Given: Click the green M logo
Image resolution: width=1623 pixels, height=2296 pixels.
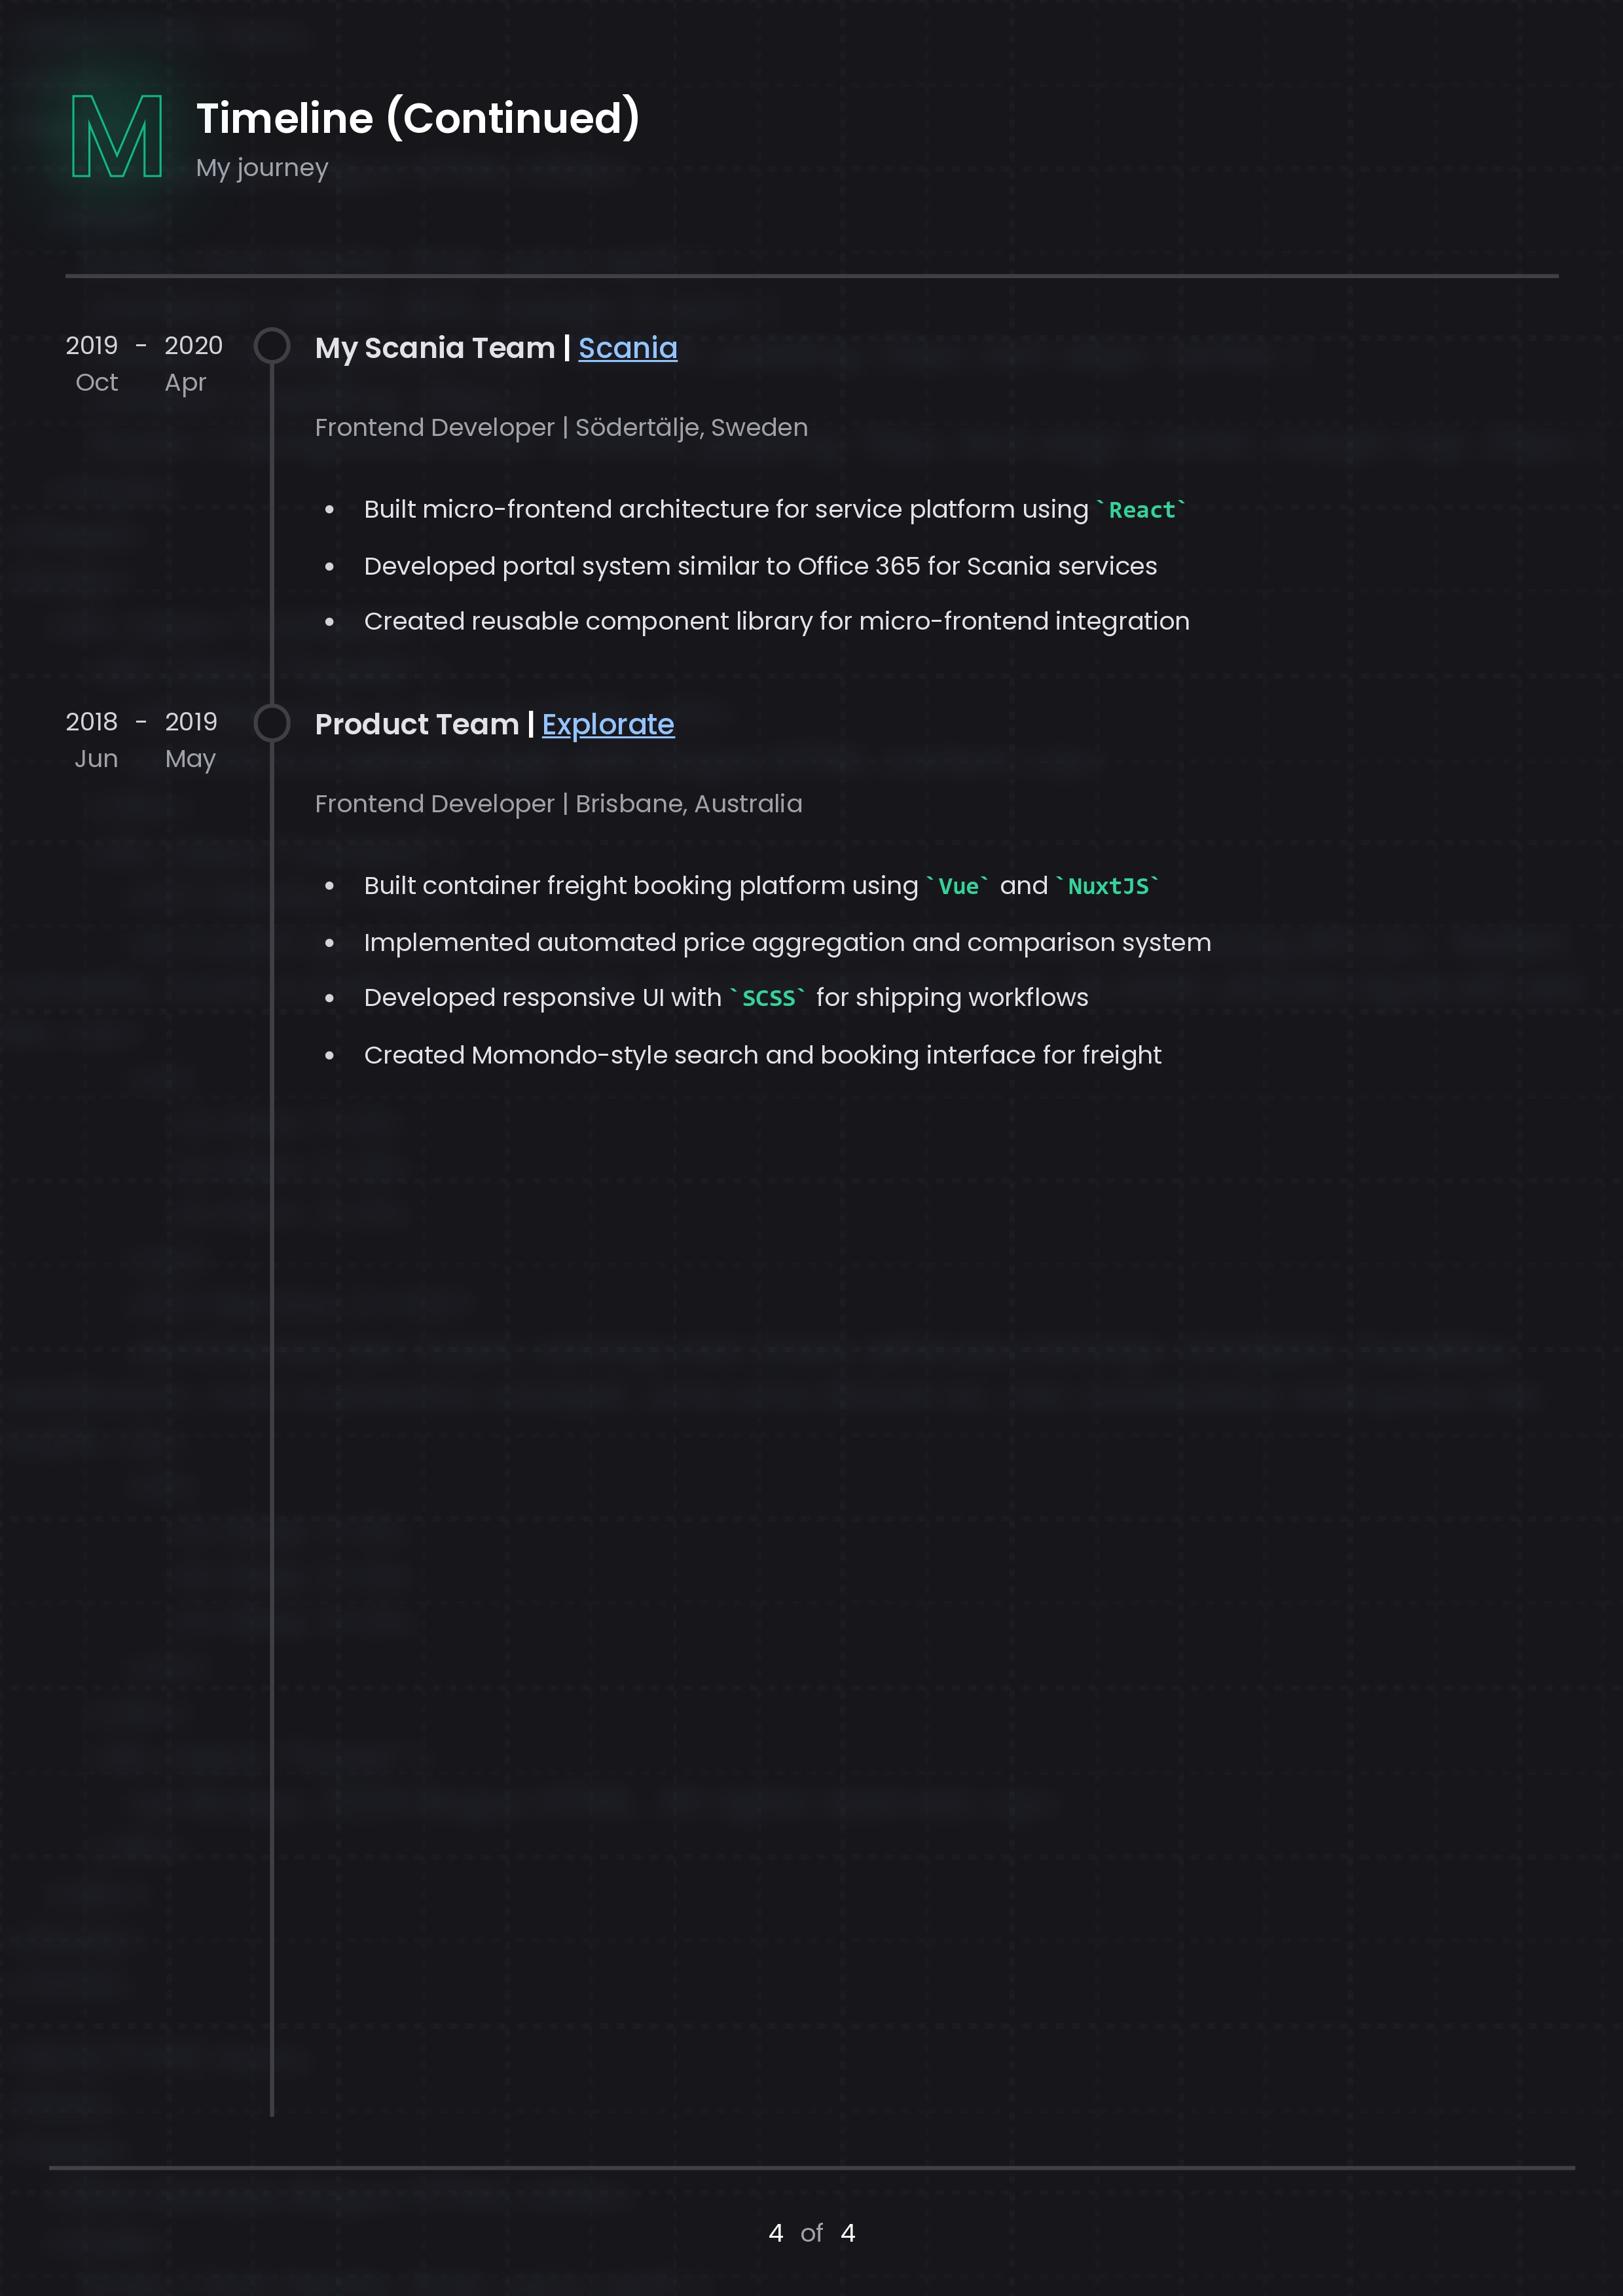Looking at the screenshot, I should [x=117, y=137].
